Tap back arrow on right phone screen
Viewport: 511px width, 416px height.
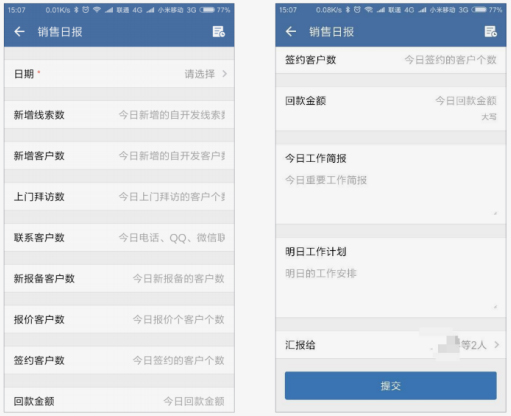291,32
